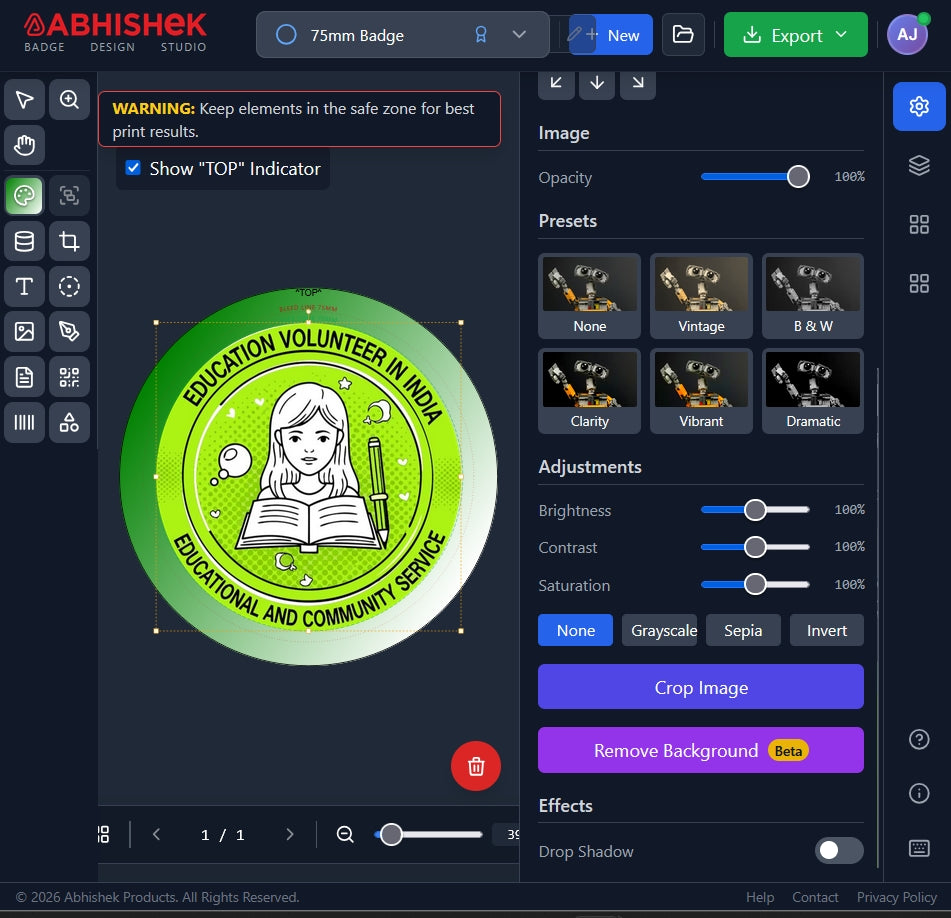This screenshot has height=918, width=951.
Task: Select the Crop tool in the toolbar
Action: (x=69, y=240)
